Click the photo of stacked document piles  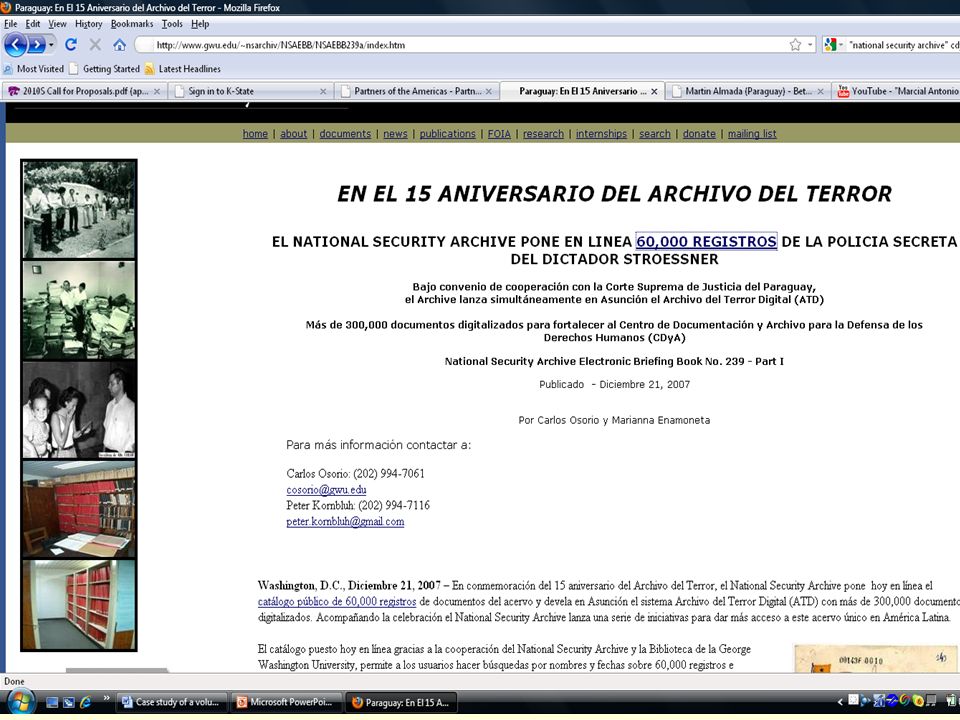coord(78,310)
